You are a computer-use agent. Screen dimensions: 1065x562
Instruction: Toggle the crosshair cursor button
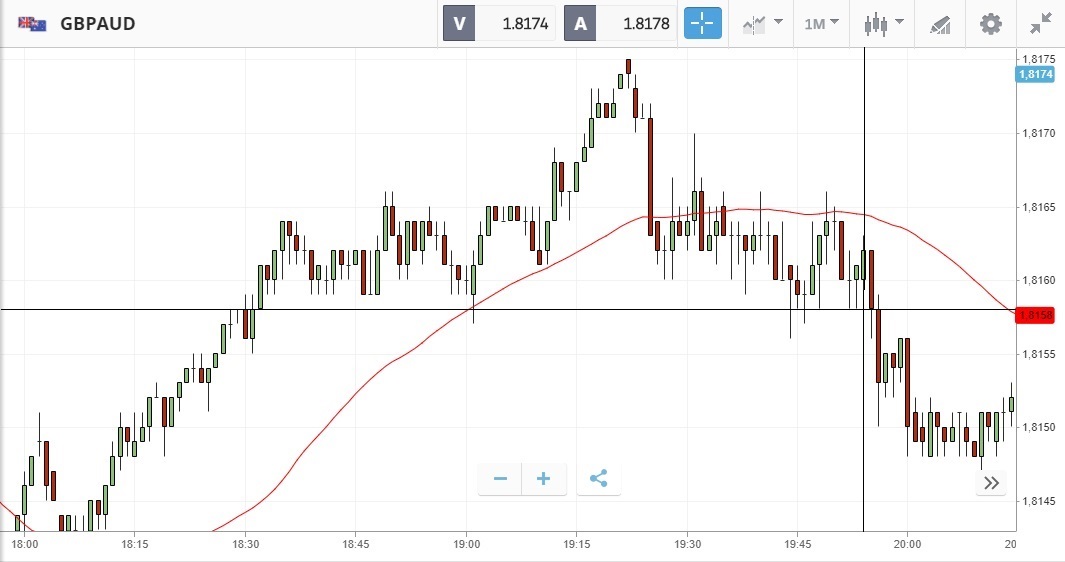(702, 23)
